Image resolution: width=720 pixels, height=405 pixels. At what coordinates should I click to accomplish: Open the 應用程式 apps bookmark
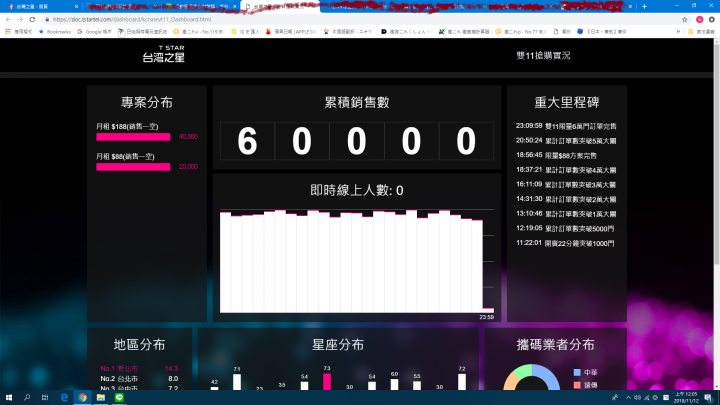[19, 32]
